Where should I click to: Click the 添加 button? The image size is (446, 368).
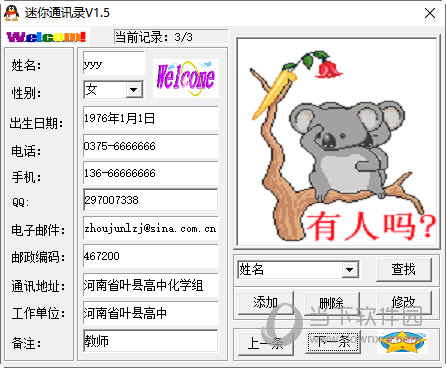point(266,303)
